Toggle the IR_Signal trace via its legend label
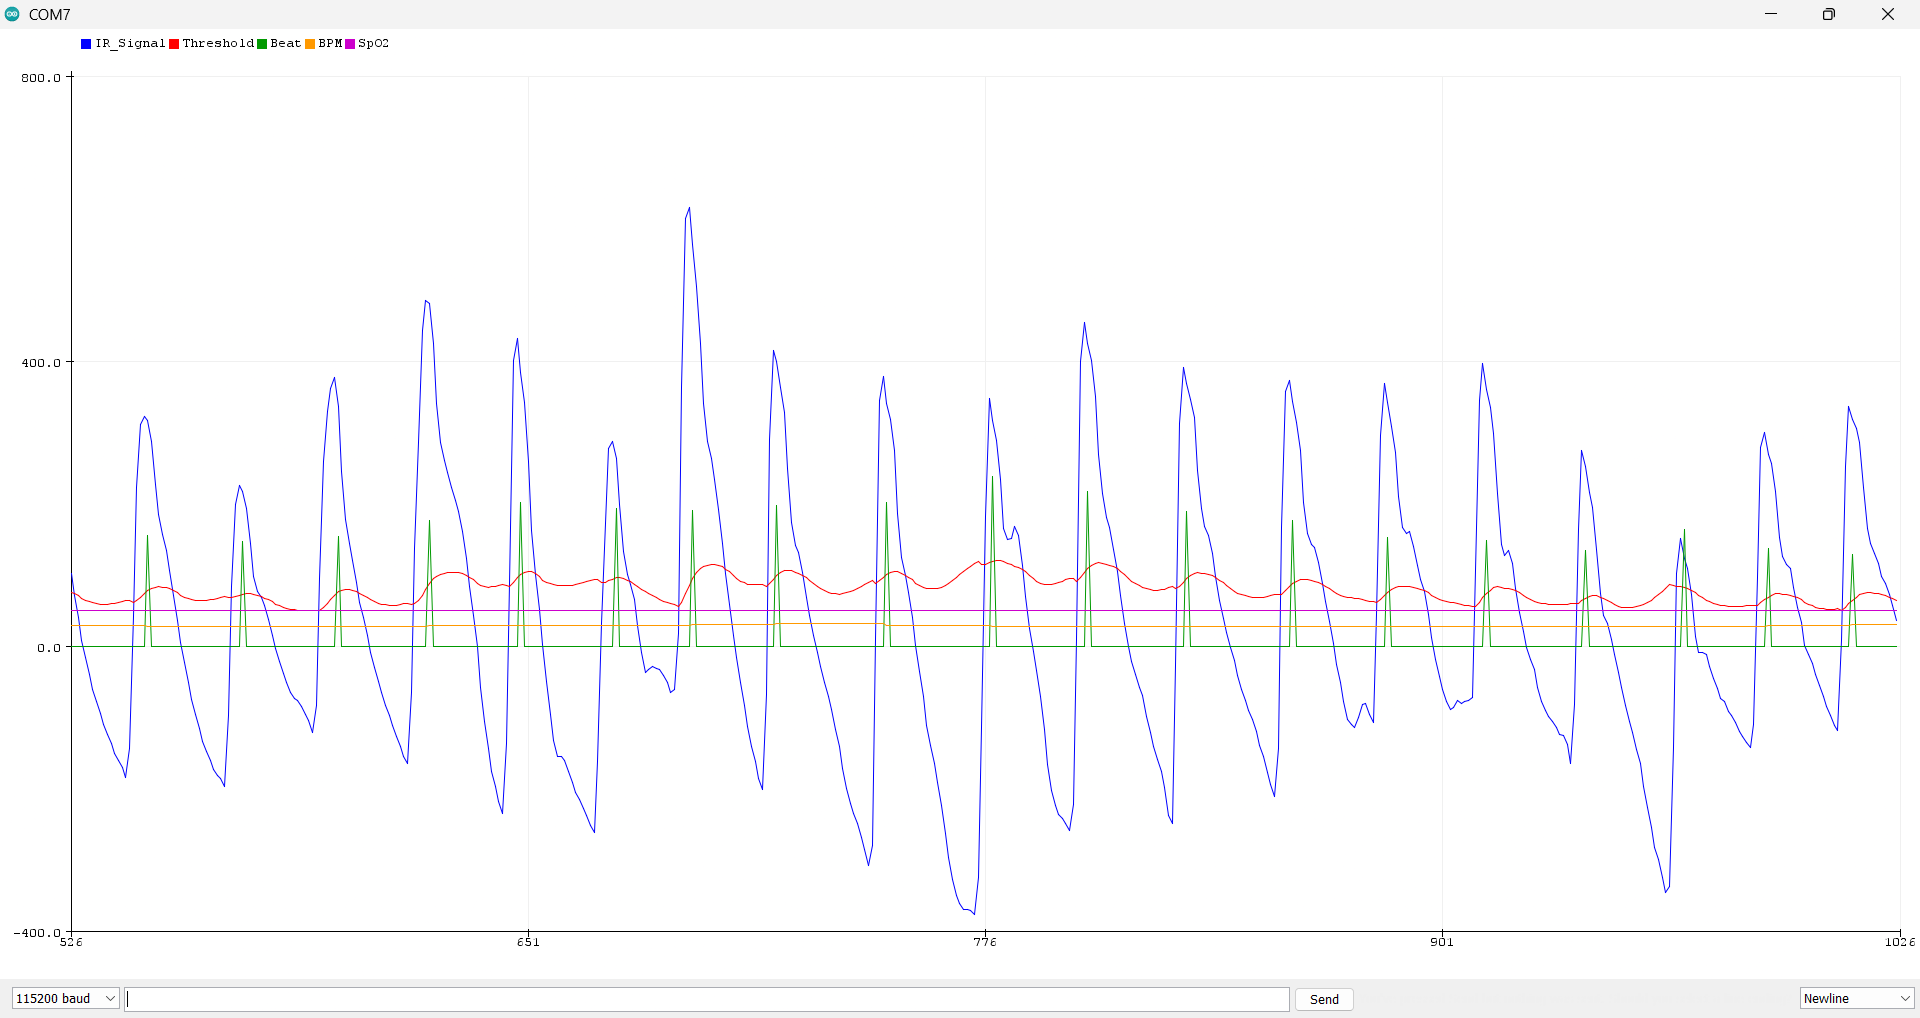 130,43
